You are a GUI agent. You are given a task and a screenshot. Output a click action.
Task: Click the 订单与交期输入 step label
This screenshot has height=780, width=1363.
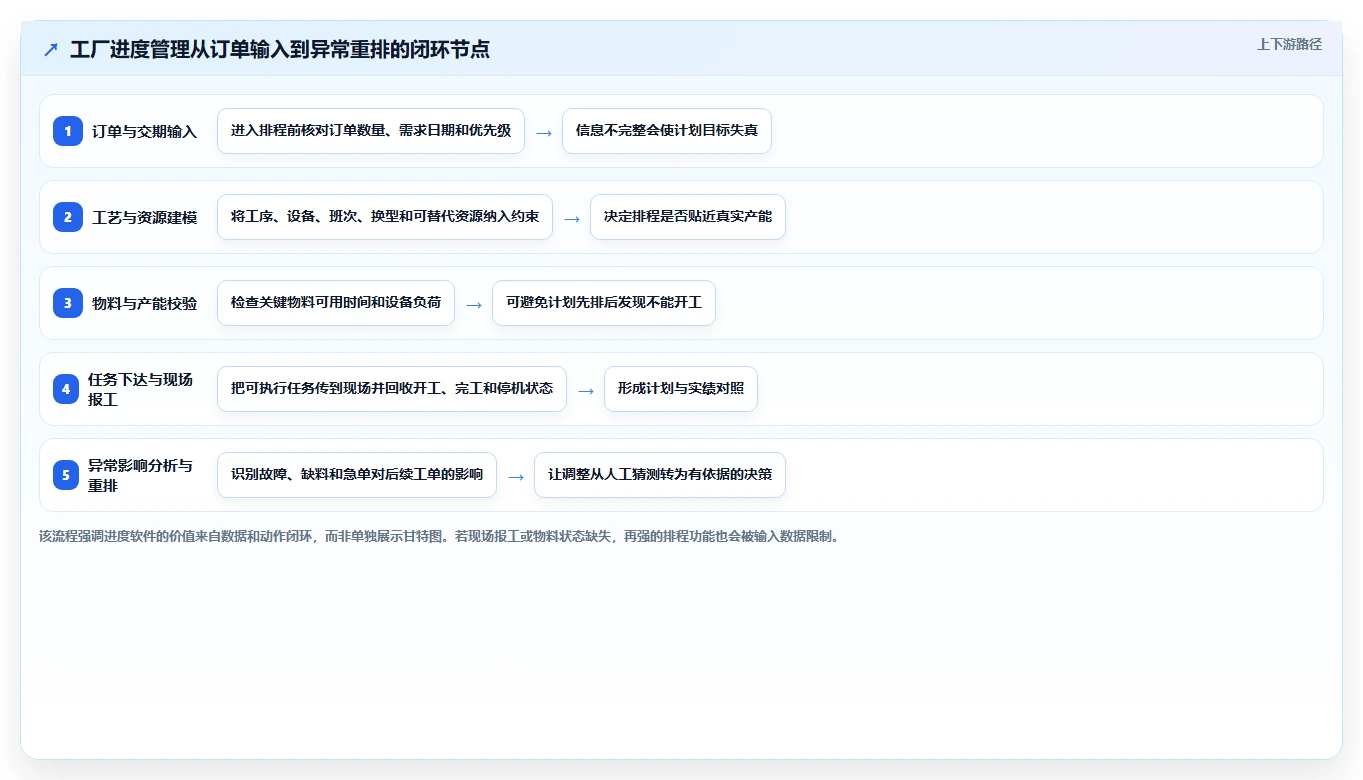[x=145, y=131]
